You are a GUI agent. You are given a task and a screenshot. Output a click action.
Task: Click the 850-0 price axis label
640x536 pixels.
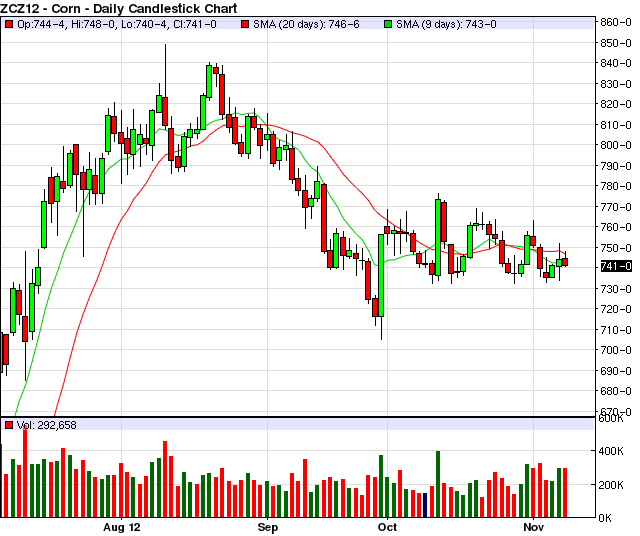tap(616, 43)
